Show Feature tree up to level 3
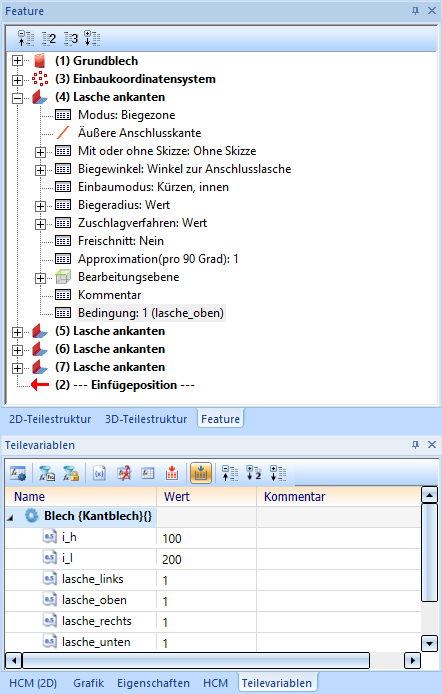 71,39
